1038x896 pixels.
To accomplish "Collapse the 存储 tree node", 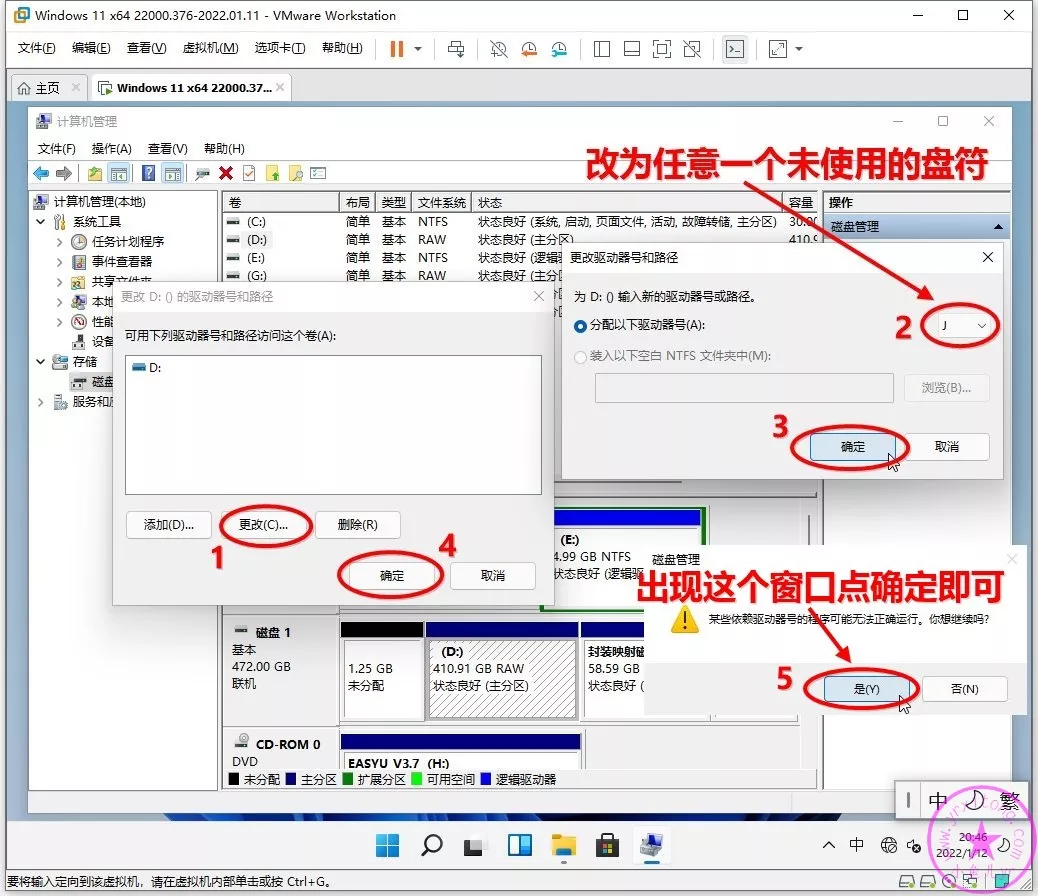I will [x=41, y=362].
